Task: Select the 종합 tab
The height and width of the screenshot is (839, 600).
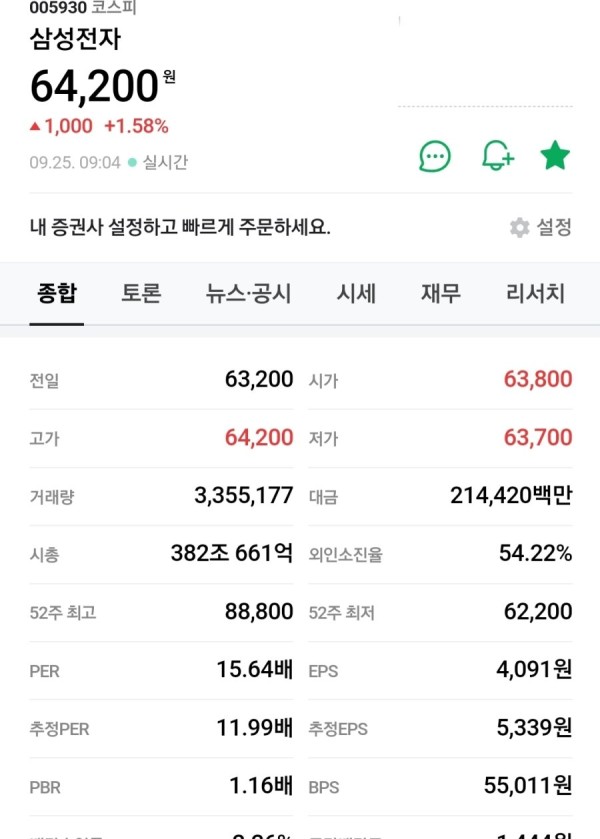Action: pos(57,293)
